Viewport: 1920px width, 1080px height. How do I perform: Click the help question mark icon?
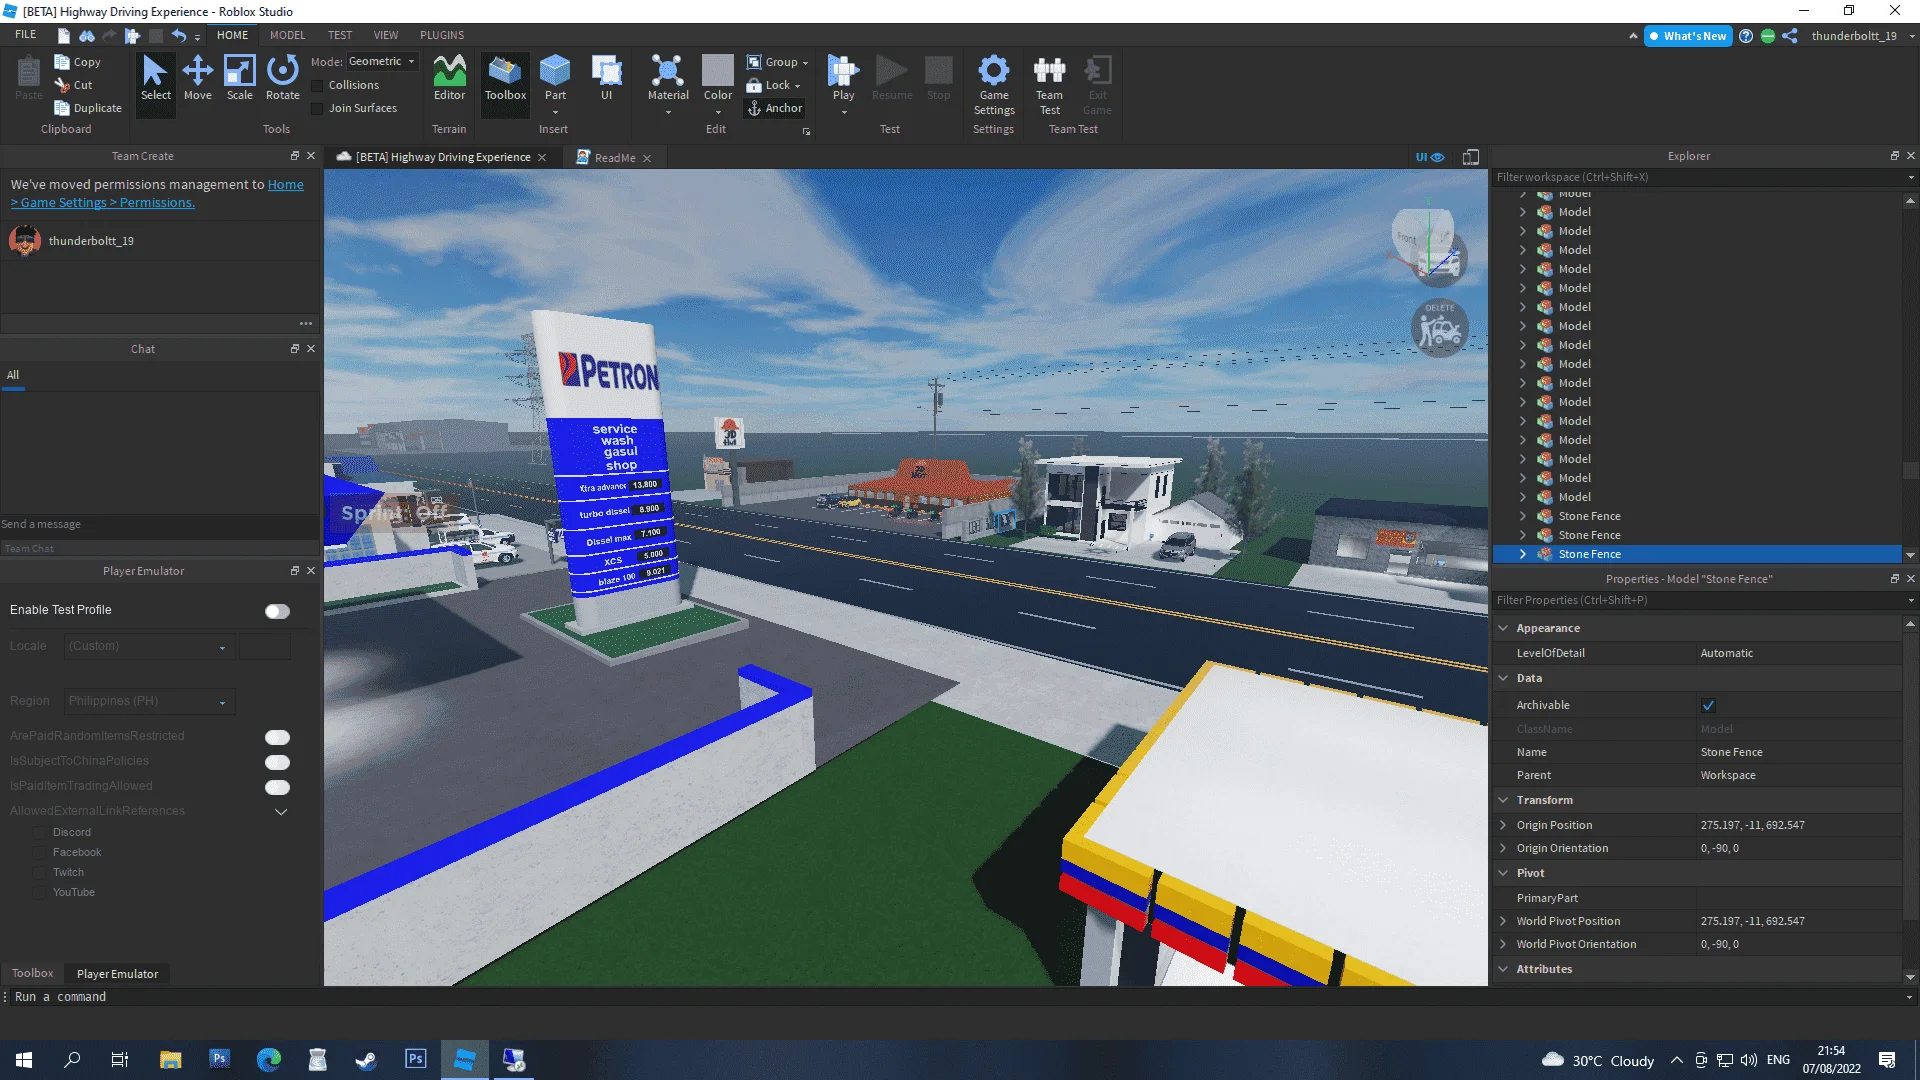click(x=1746, y=36)
